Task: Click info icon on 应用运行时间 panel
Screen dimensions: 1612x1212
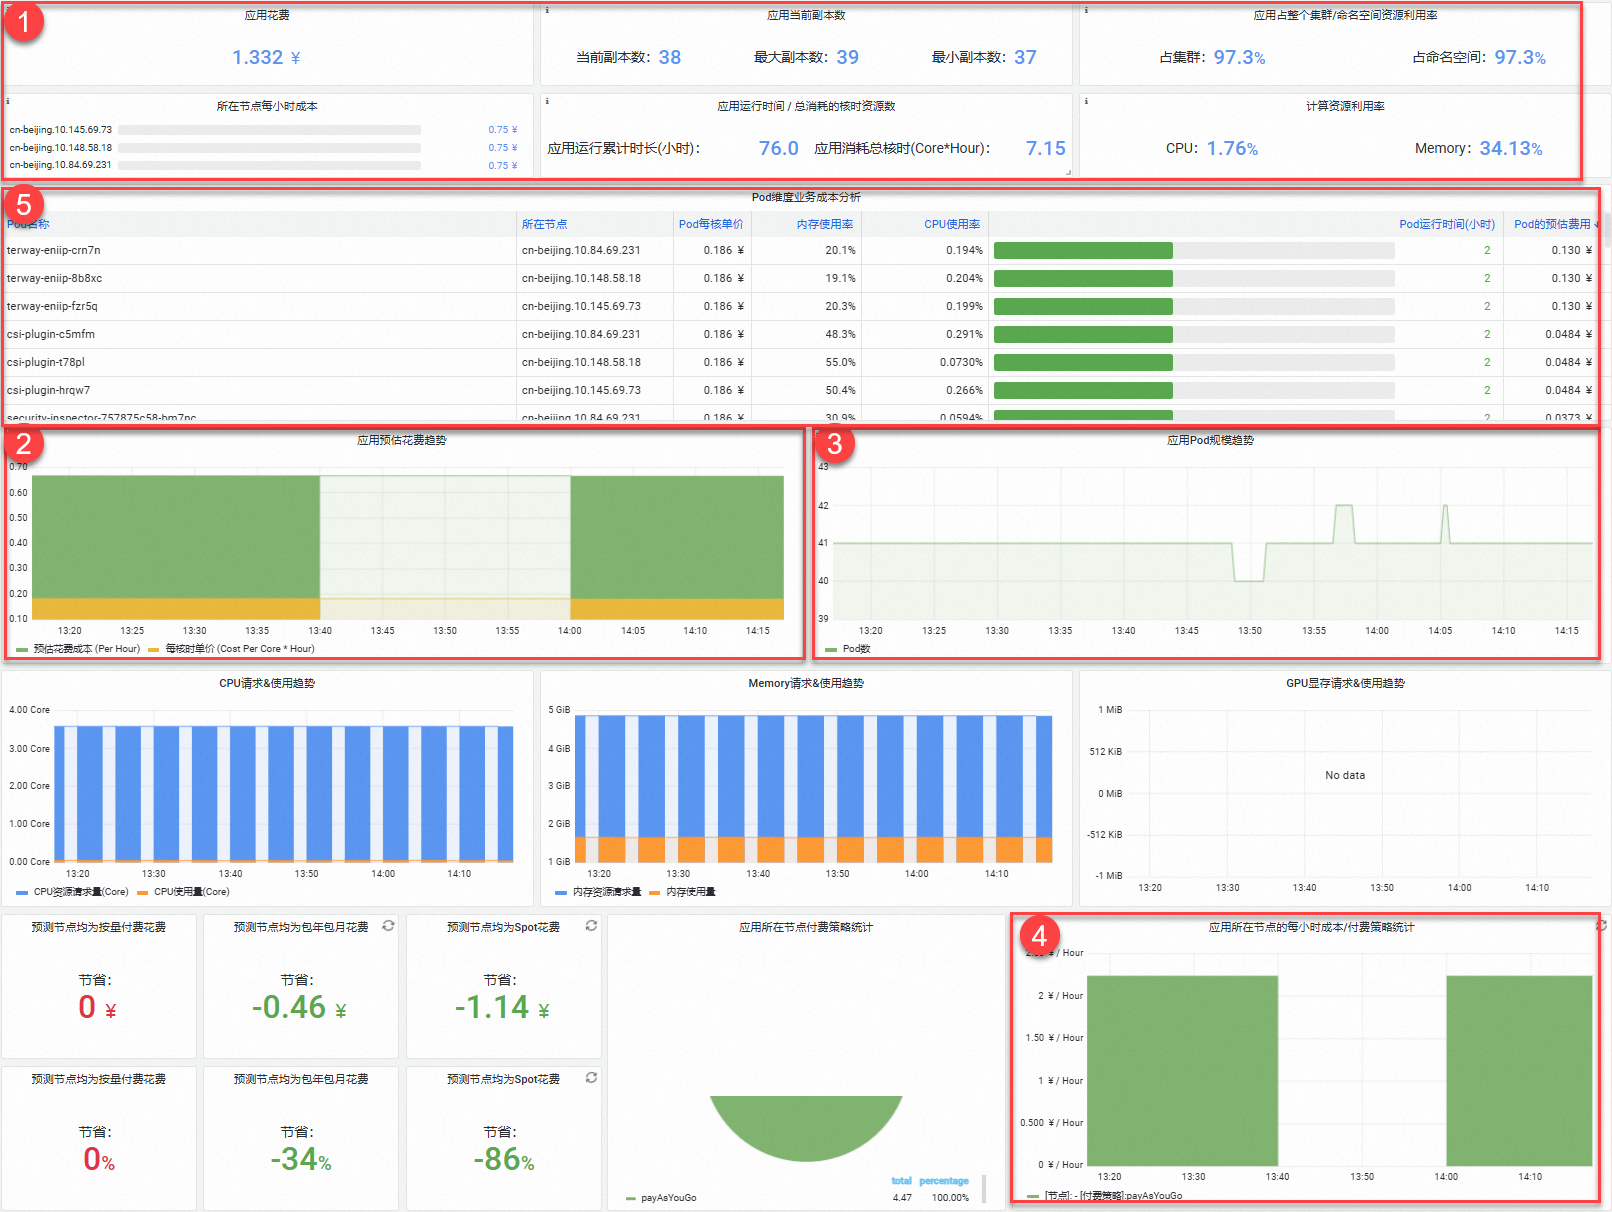Action: point(547,100)
